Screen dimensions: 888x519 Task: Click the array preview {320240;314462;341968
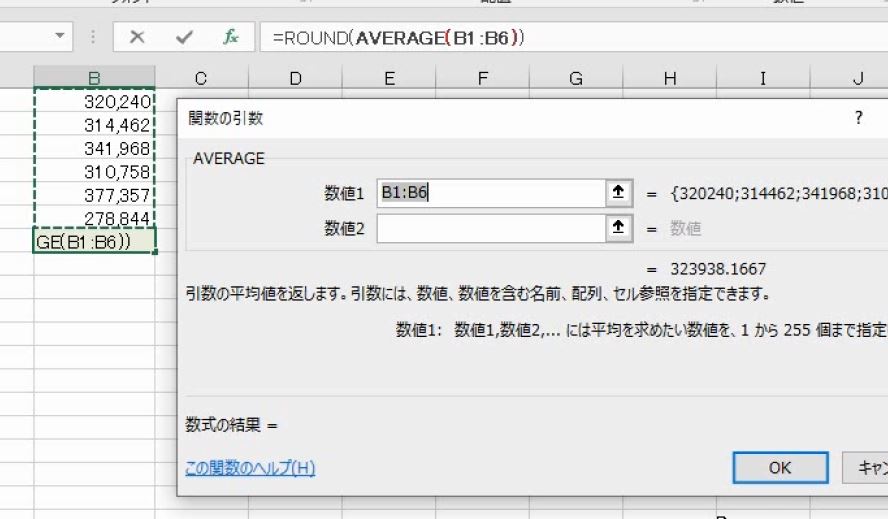click(779, 193)
